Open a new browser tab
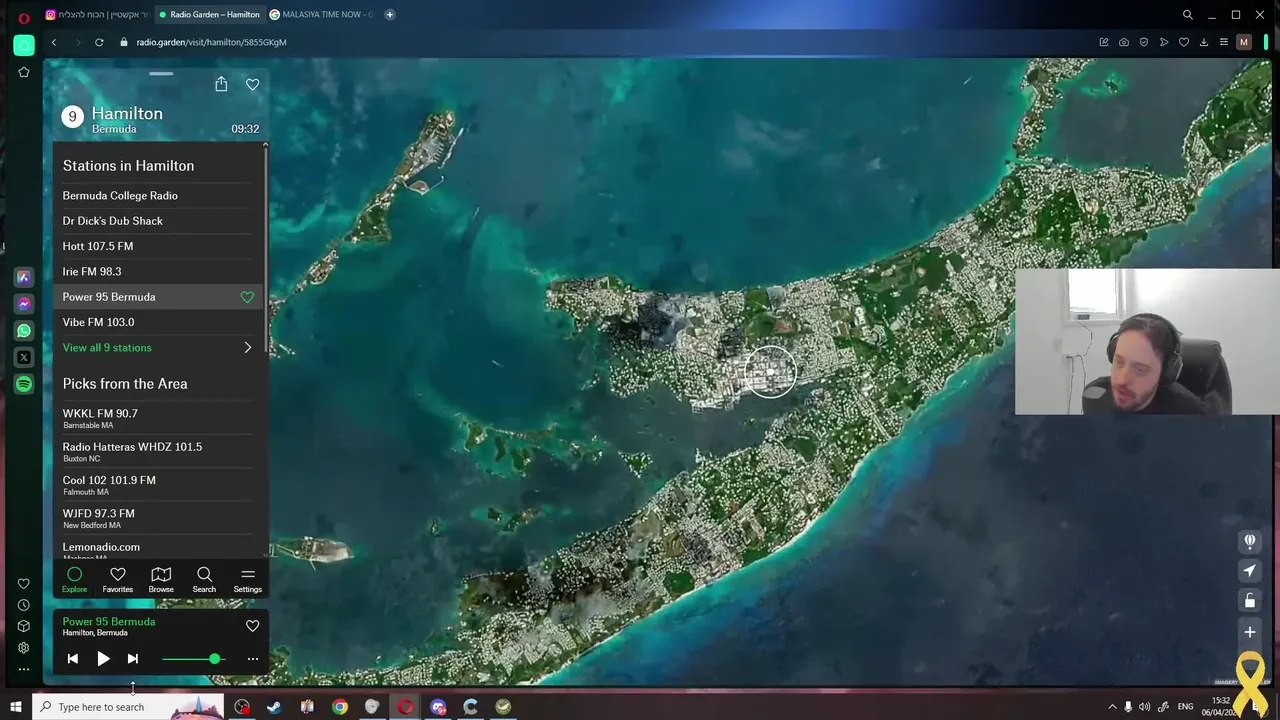The height and width of the screenshot is (720, 1280). pyautogui.click(x=389, y=14)
